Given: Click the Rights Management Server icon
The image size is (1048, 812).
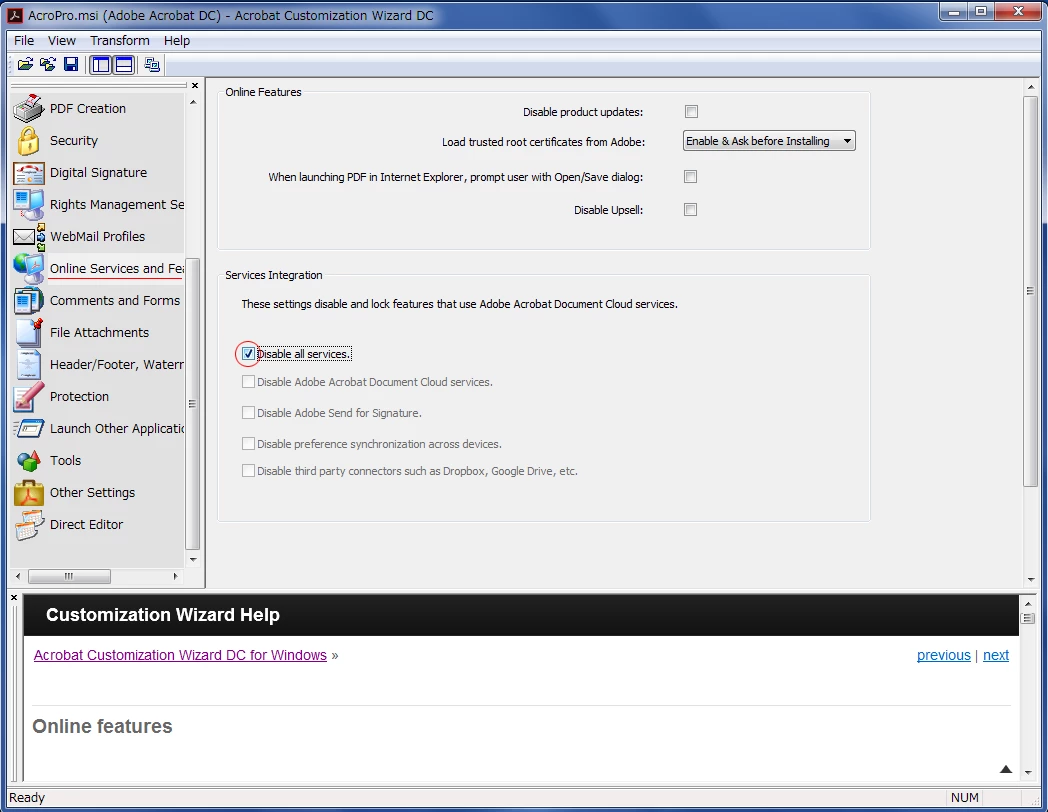Looking at the screenshot, I should click(x=29, y=205).
